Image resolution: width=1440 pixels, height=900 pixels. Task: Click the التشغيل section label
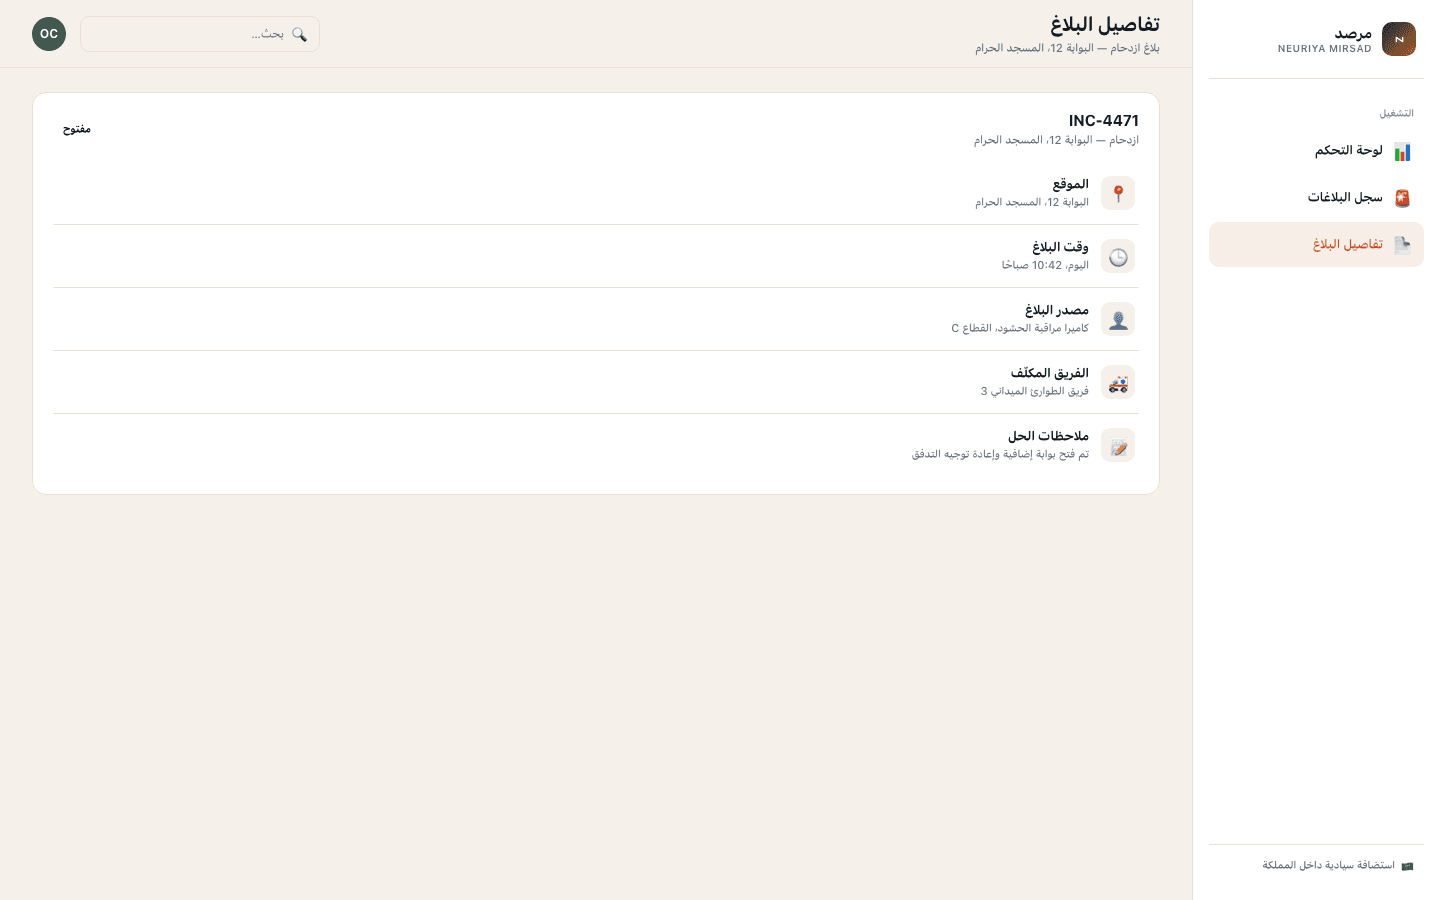[1396, 113]
